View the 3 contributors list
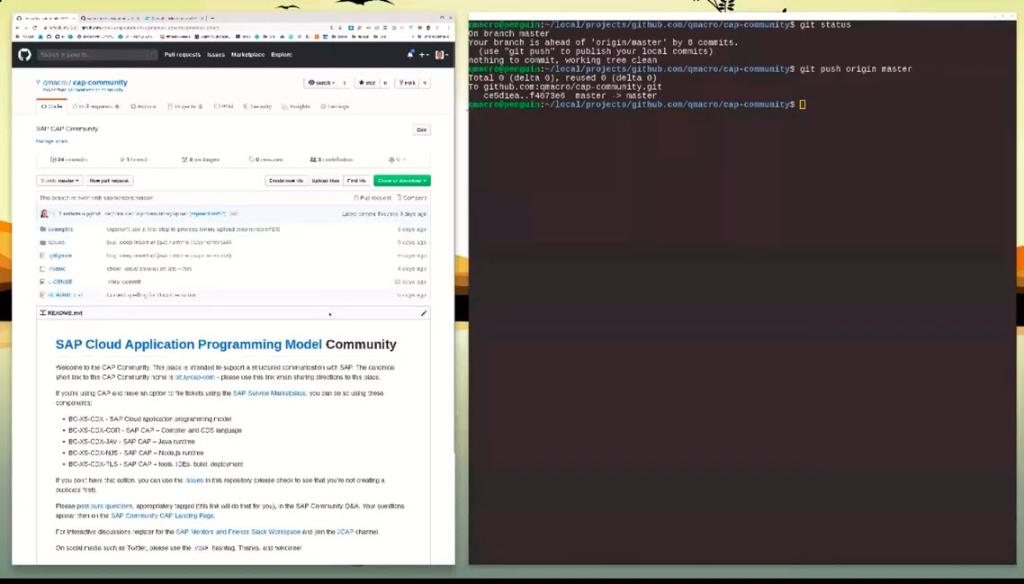 pyautogui.click(x=331, y=159)
